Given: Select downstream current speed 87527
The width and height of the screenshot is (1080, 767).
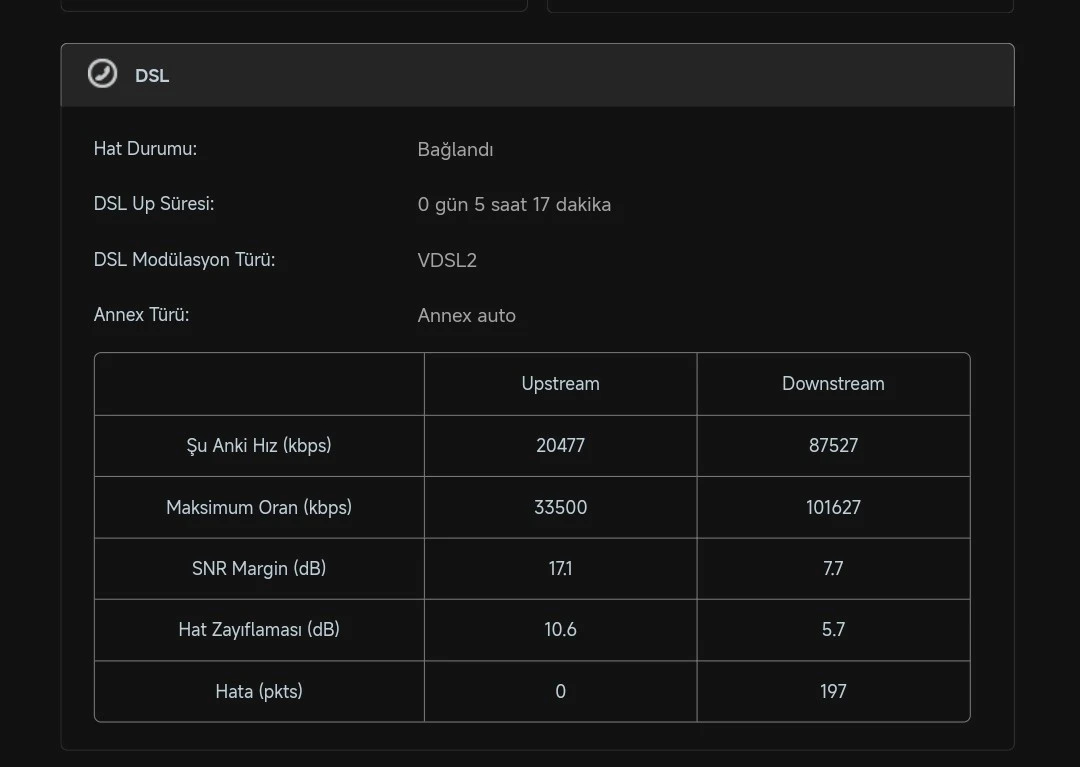Looking at the screenshot, I should (x=833, y=445).
